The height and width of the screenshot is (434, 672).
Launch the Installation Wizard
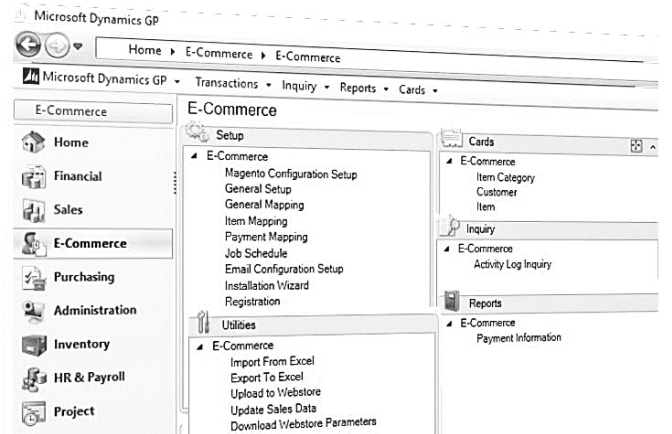[x=267, y=285]
